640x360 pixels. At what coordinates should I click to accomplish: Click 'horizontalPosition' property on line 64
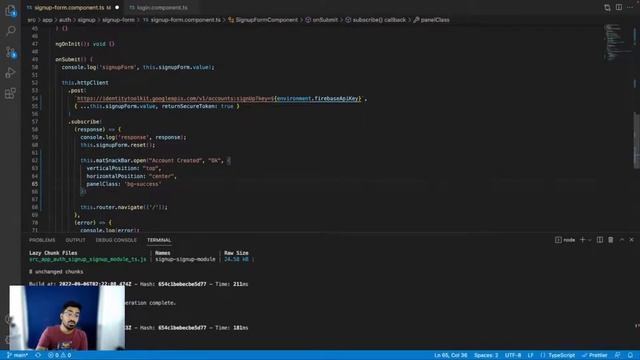[x=115, y=176]
